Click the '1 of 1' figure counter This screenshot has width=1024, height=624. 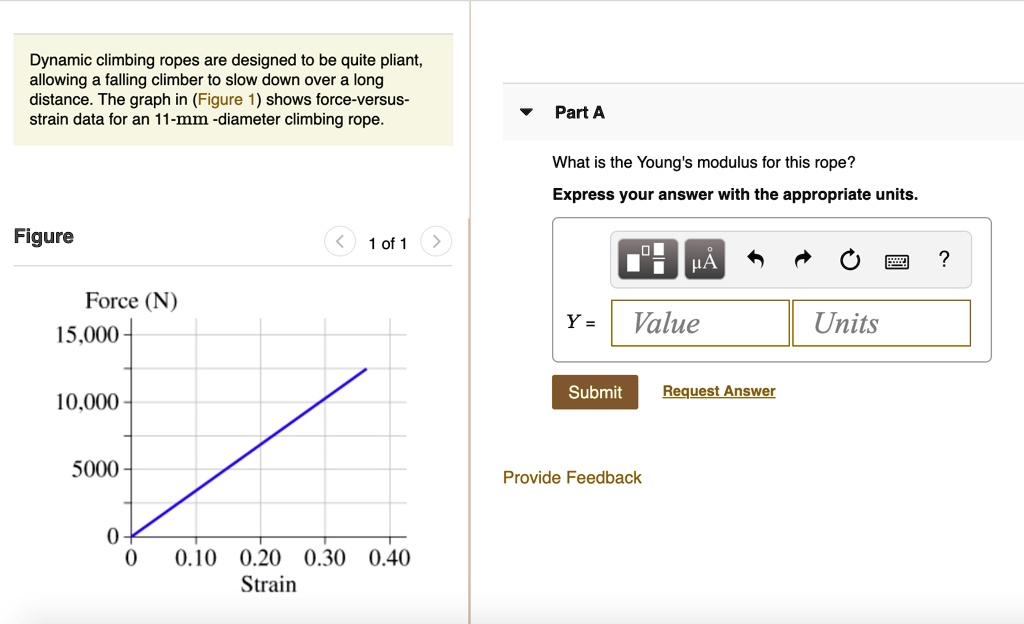pos(388,244)
